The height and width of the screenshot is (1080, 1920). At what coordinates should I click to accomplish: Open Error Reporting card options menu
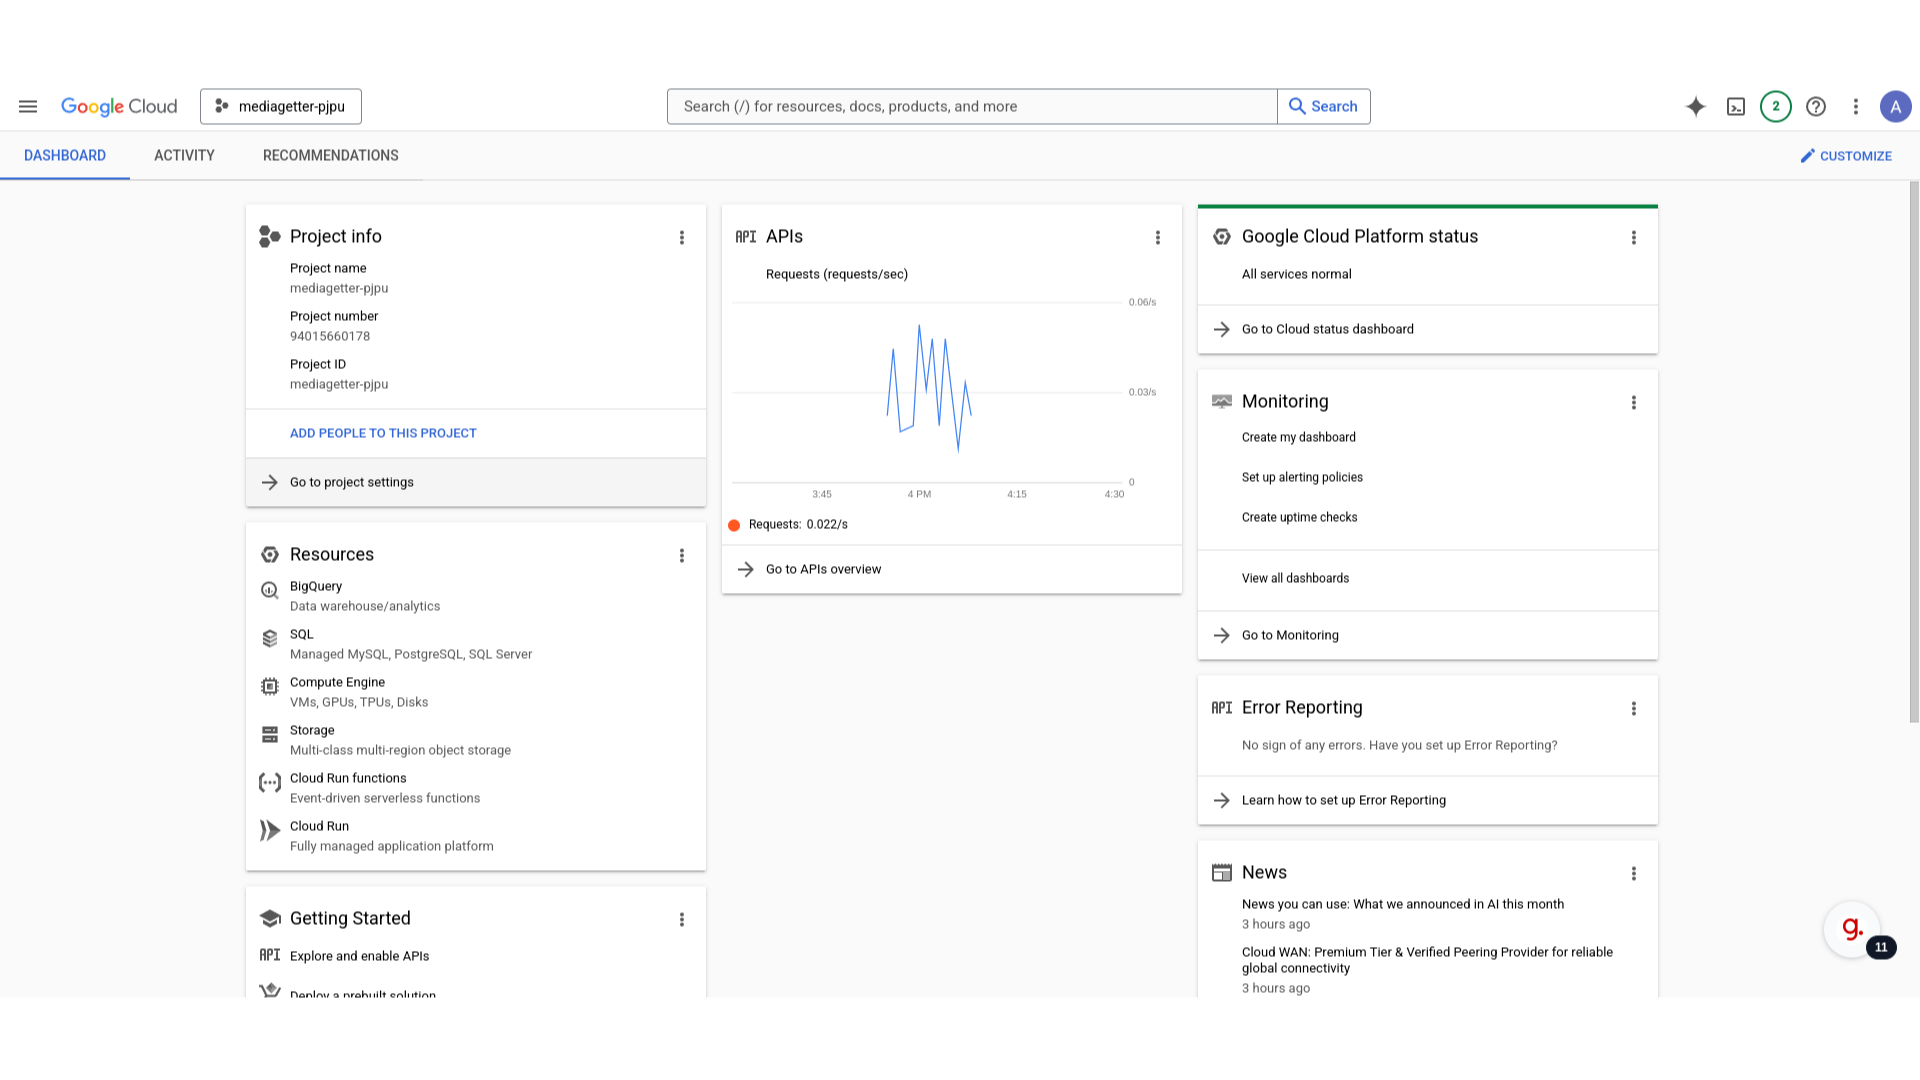pos(1634,708)
